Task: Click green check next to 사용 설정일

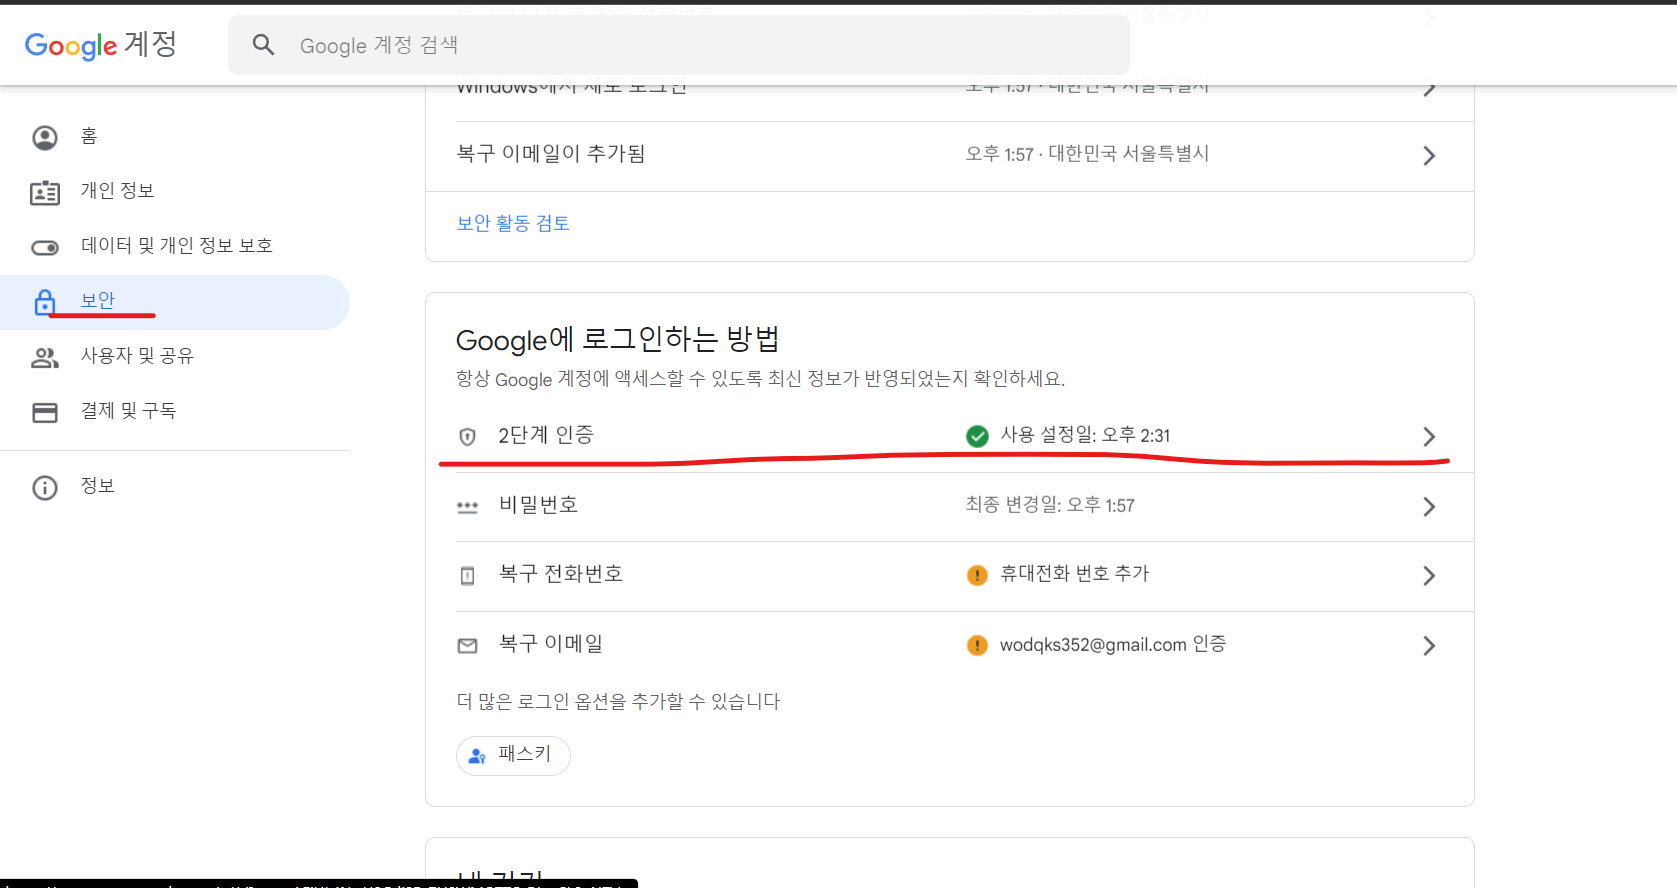Action: [x=977, y=436]
